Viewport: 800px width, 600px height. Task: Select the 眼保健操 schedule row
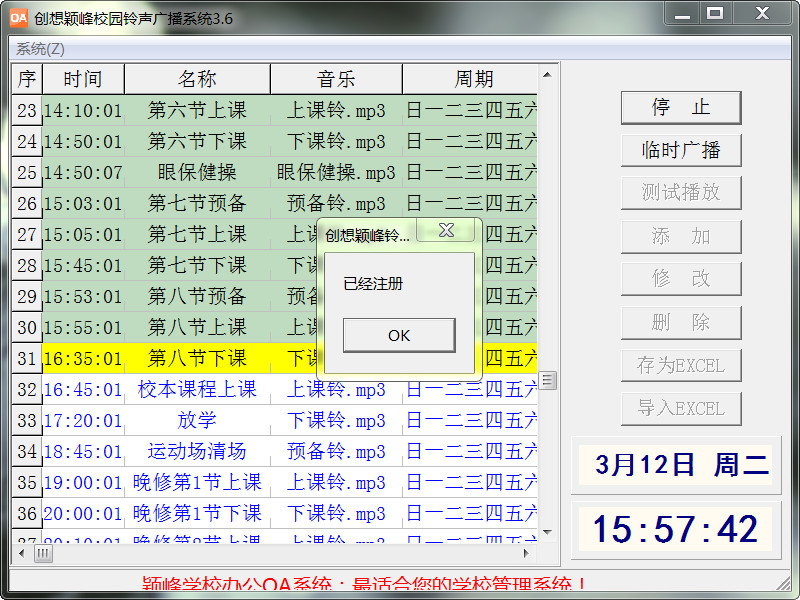(197, 172)
